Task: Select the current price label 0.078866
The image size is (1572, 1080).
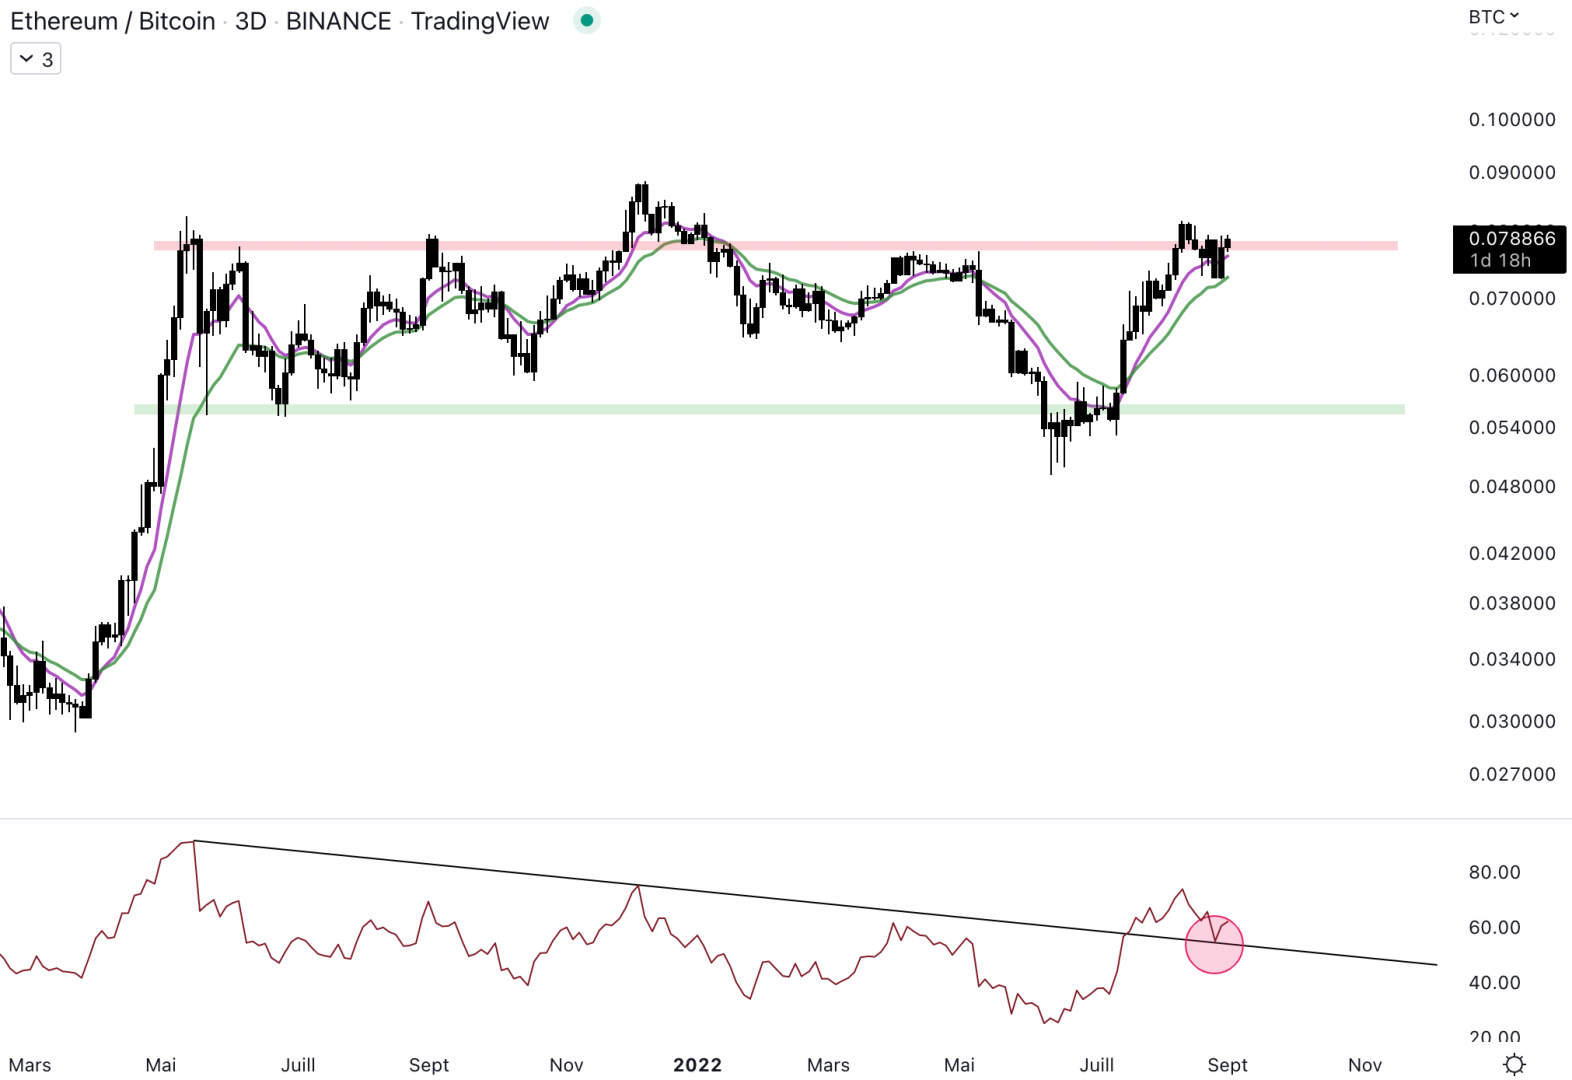Action: (x=1511, y=238)
